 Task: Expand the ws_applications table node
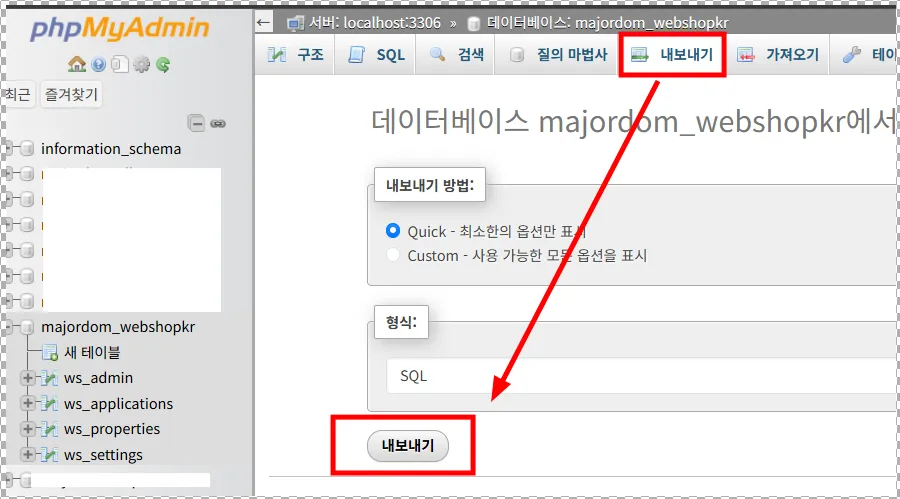coord(27,403)
